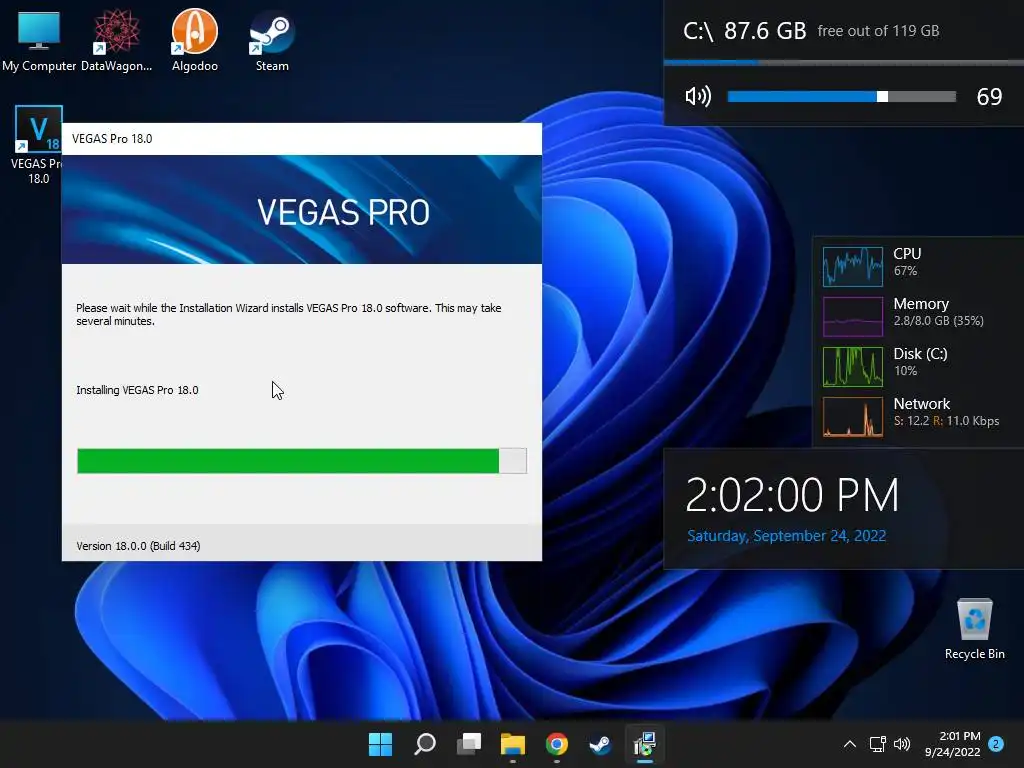Click the CPU usage graph
Image resolution: width=1024 pixels, height=768 pixels.
(x=852, y=266)
